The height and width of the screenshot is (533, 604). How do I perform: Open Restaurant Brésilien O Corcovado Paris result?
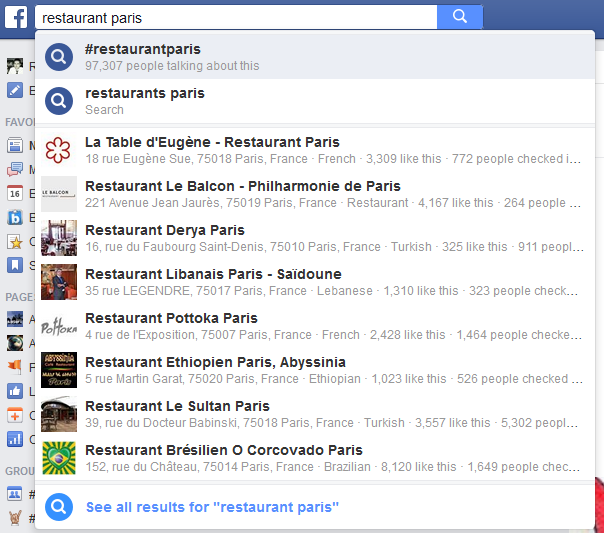[315, 458]
